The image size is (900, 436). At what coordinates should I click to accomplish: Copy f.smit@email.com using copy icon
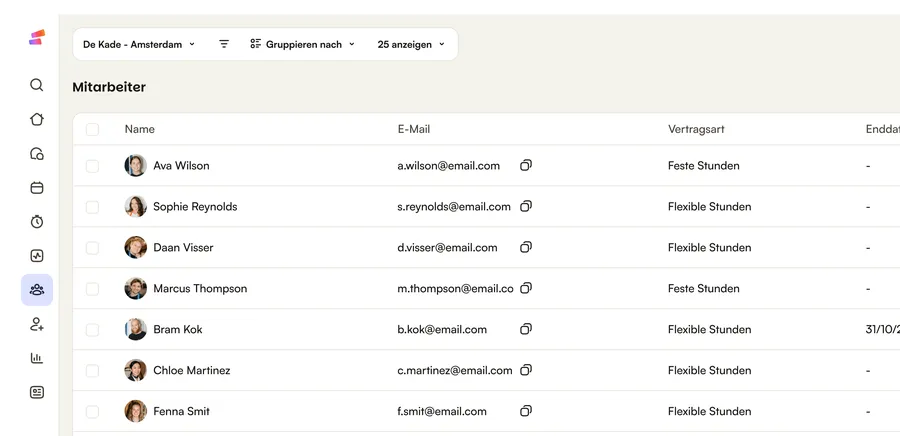tap(526, 411)
